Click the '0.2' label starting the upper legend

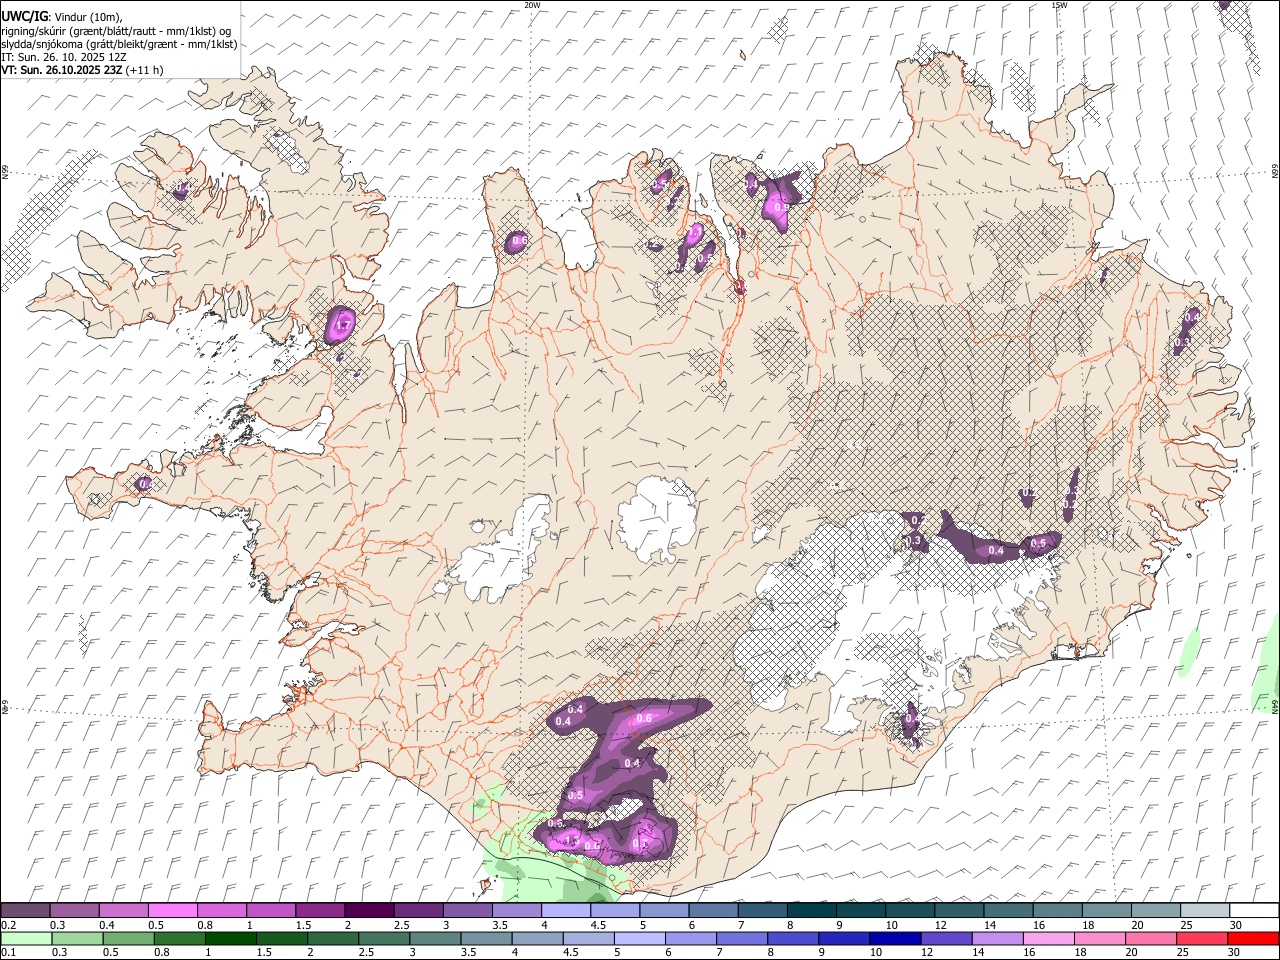(x=8, y=925)
